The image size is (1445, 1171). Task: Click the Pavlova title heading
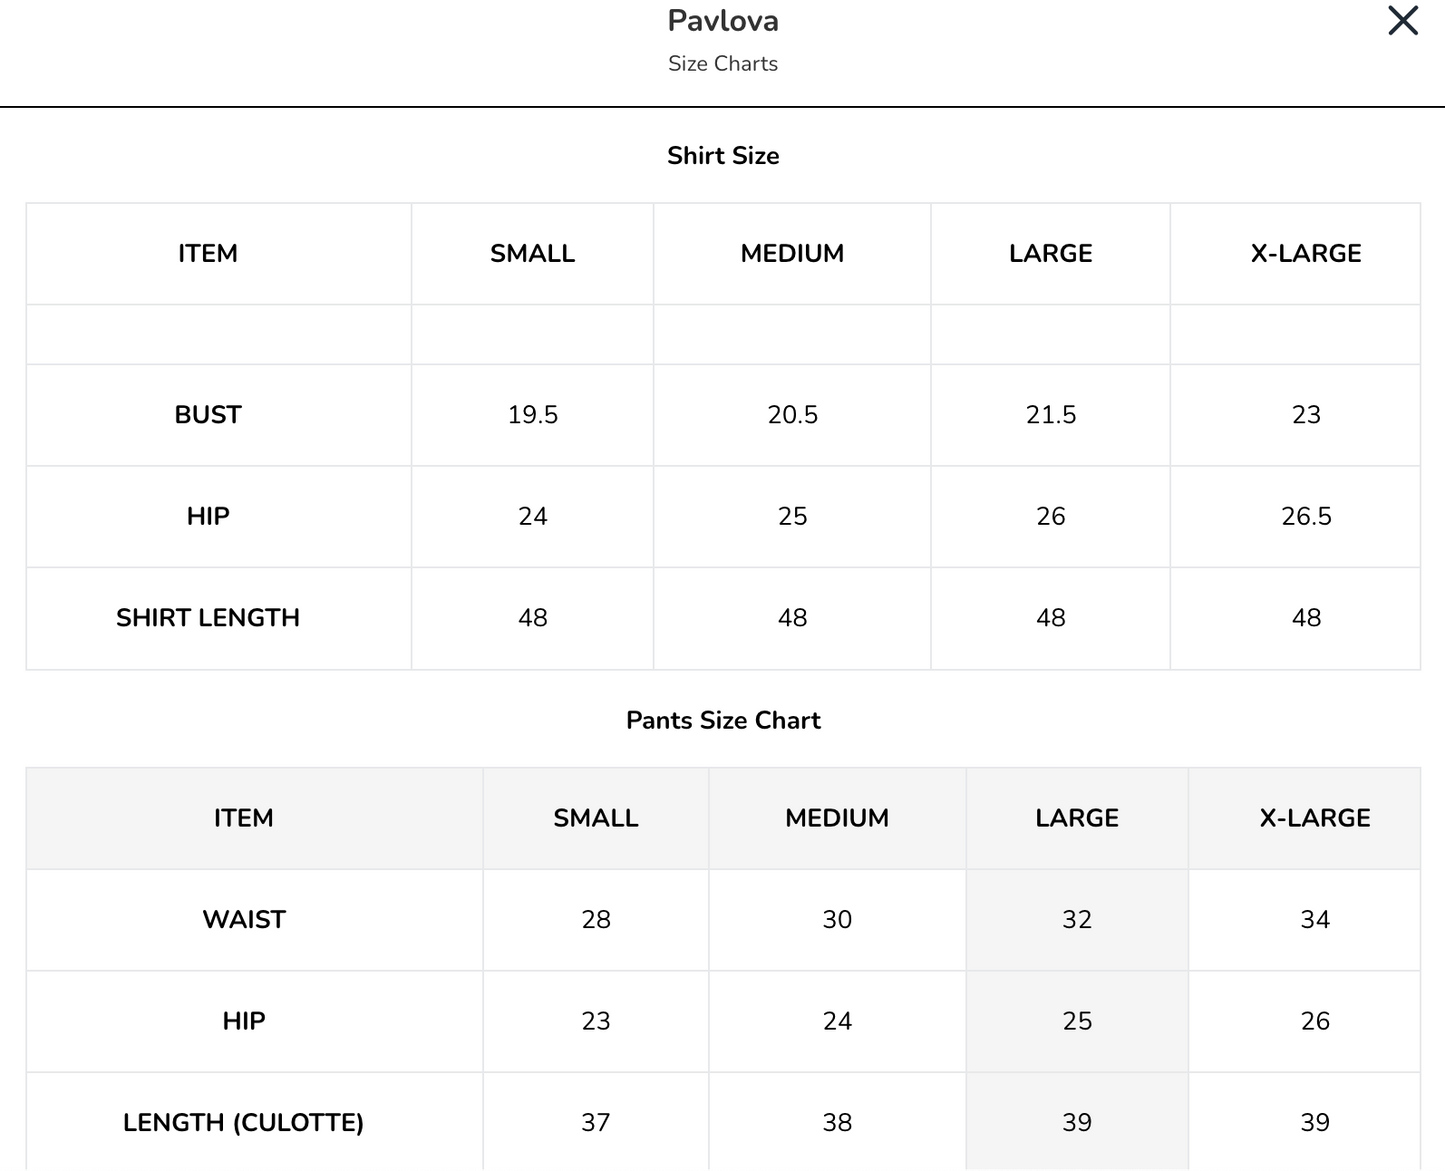[723, 21]
